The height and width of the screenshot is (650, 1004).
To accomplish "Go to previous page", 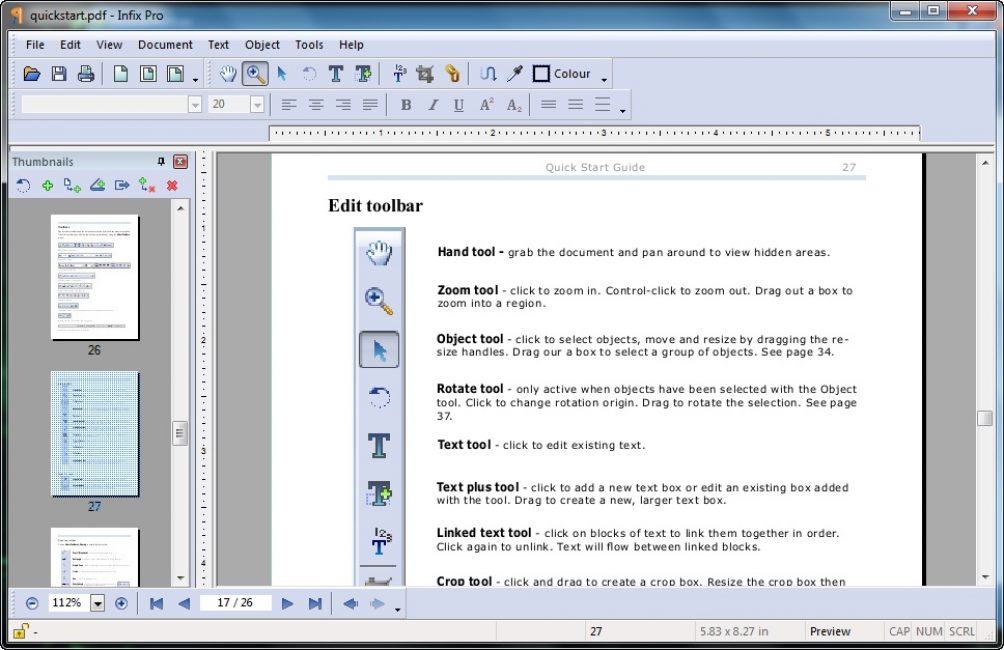I will point(184,603).
